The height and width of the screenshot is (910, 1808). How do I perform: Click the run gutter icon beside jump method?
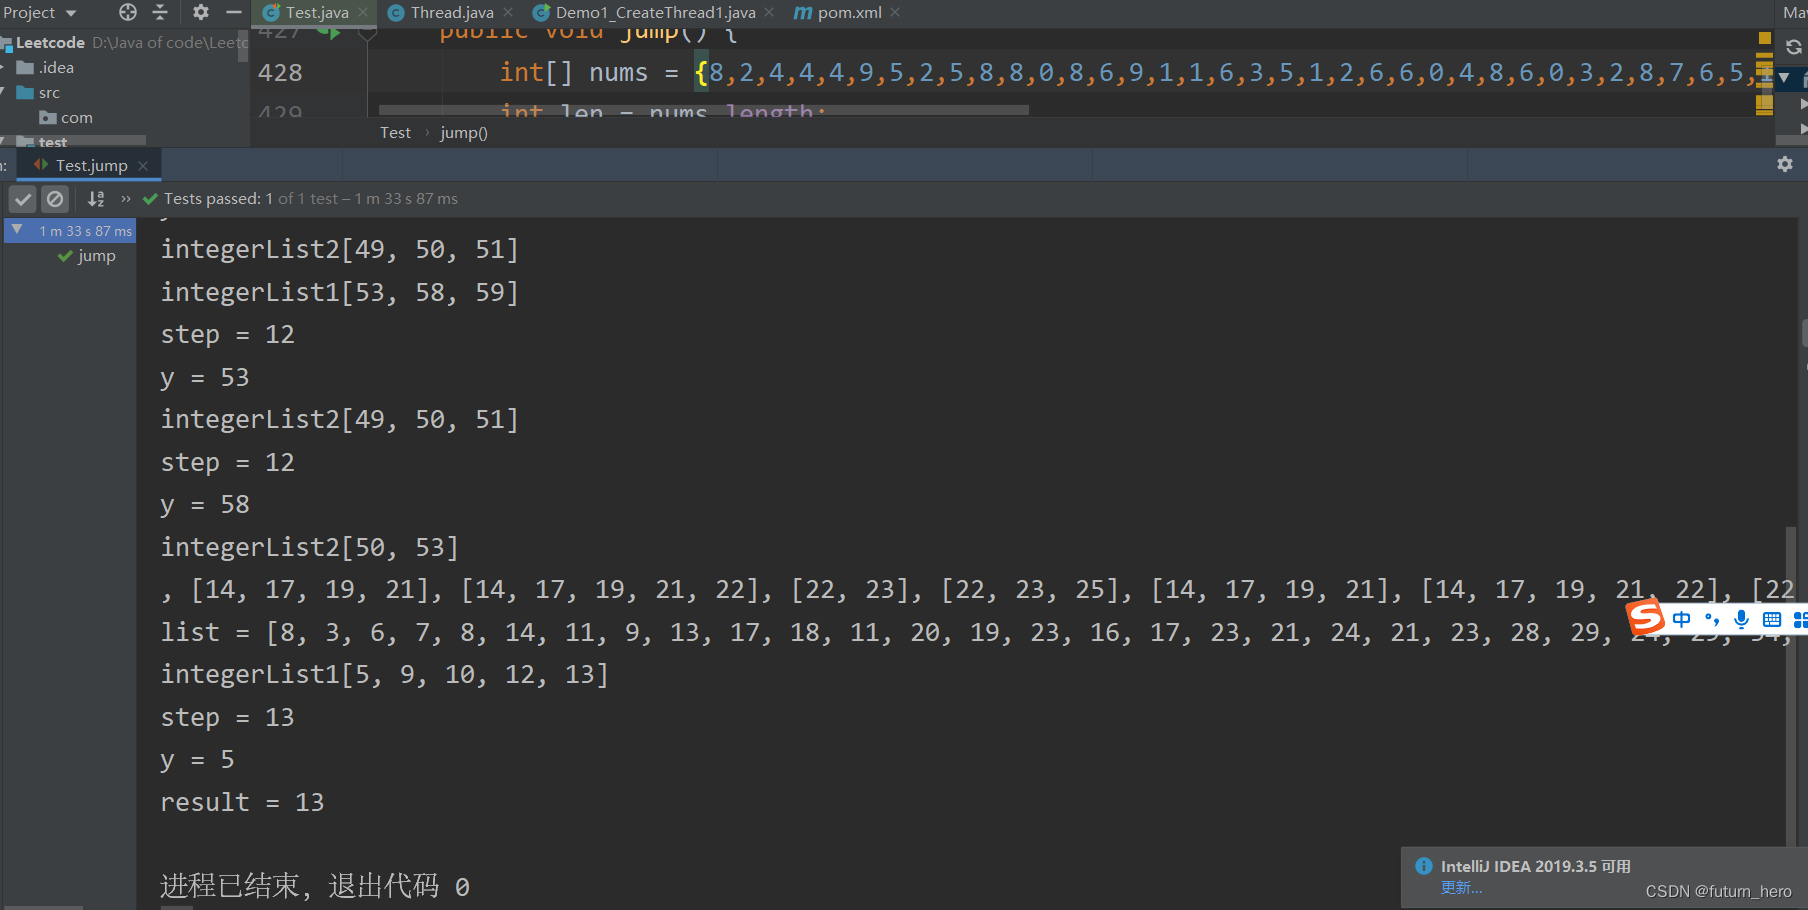(329, 32)
